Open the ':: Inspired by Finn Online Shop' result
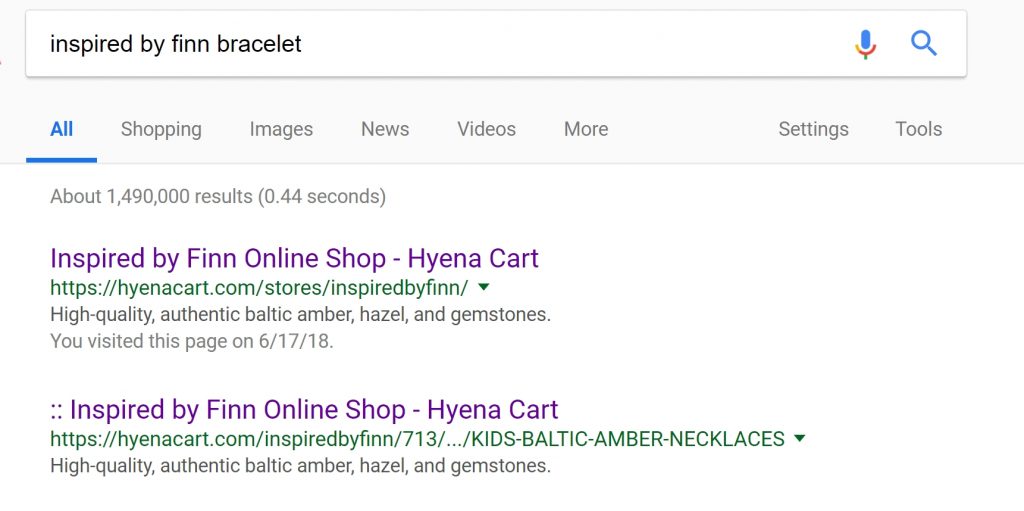 tap(304, 410)
